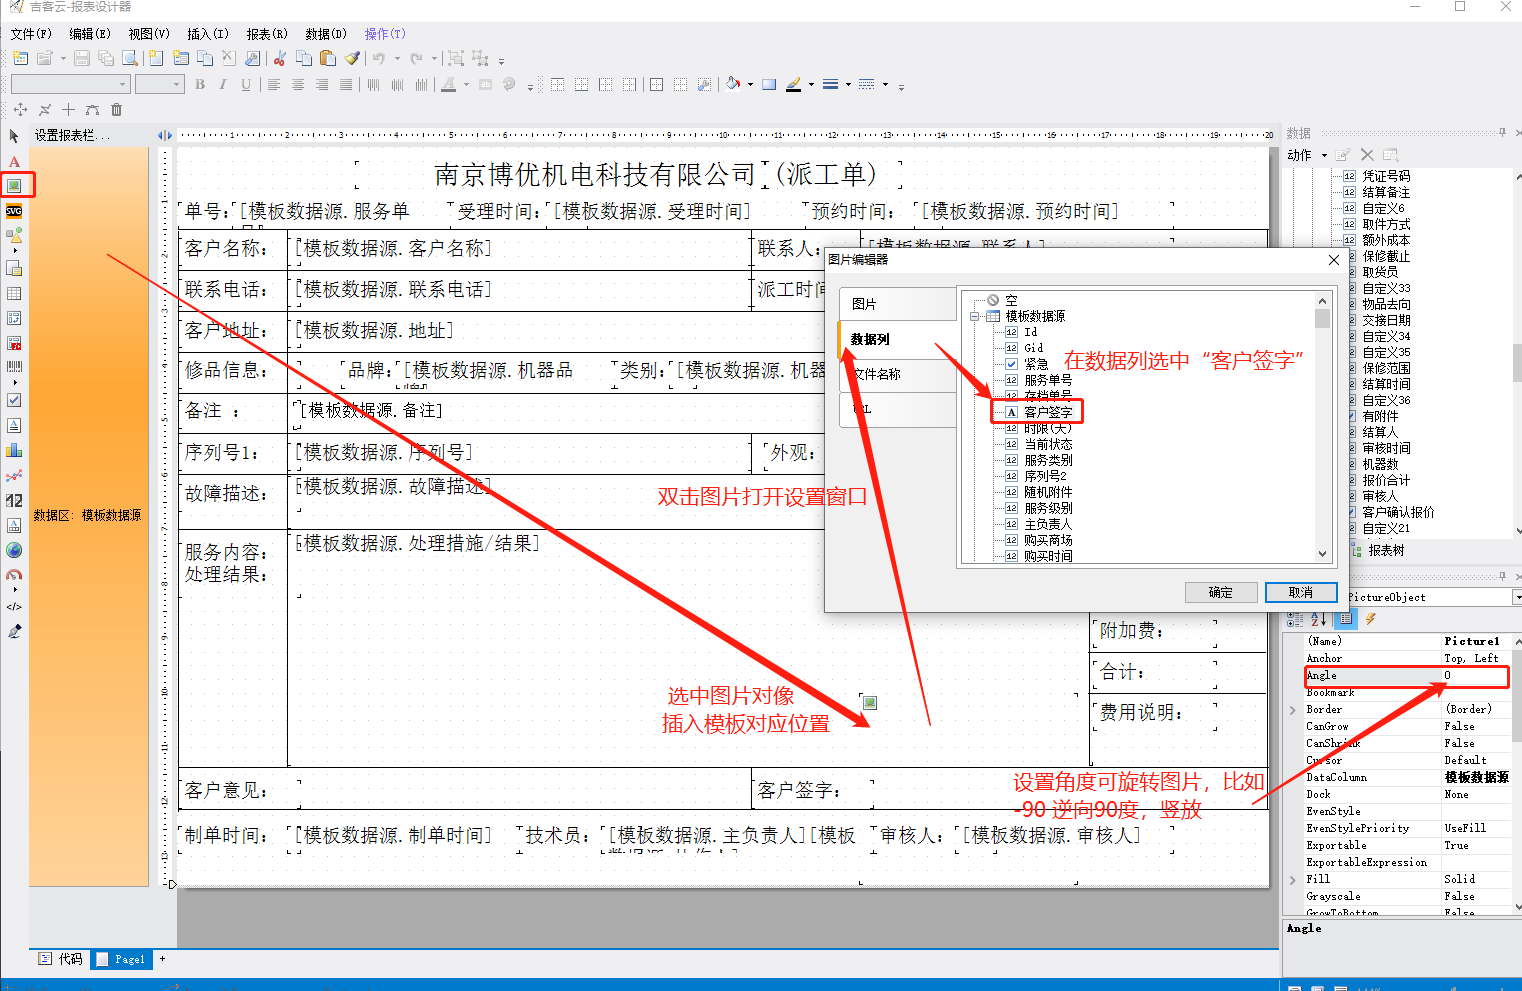The height and width of the screenshot is (991, 1522).
Task: Select the Subreport object tool
Action: click(x=14, y=268)
